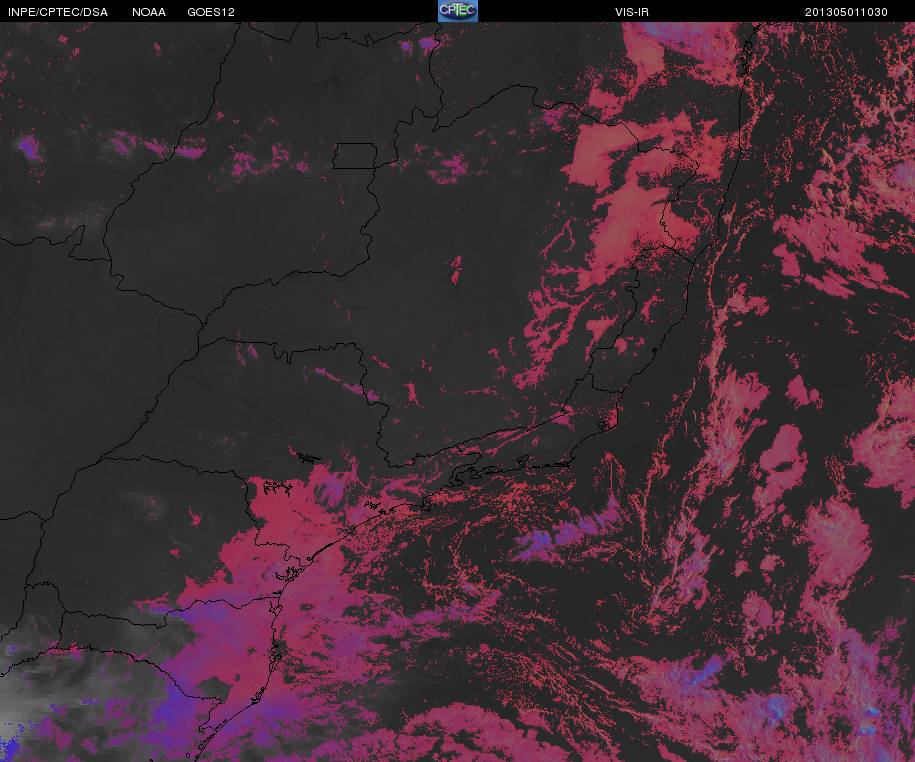Click the CPTEC logo in header

(x=458, y=11)
